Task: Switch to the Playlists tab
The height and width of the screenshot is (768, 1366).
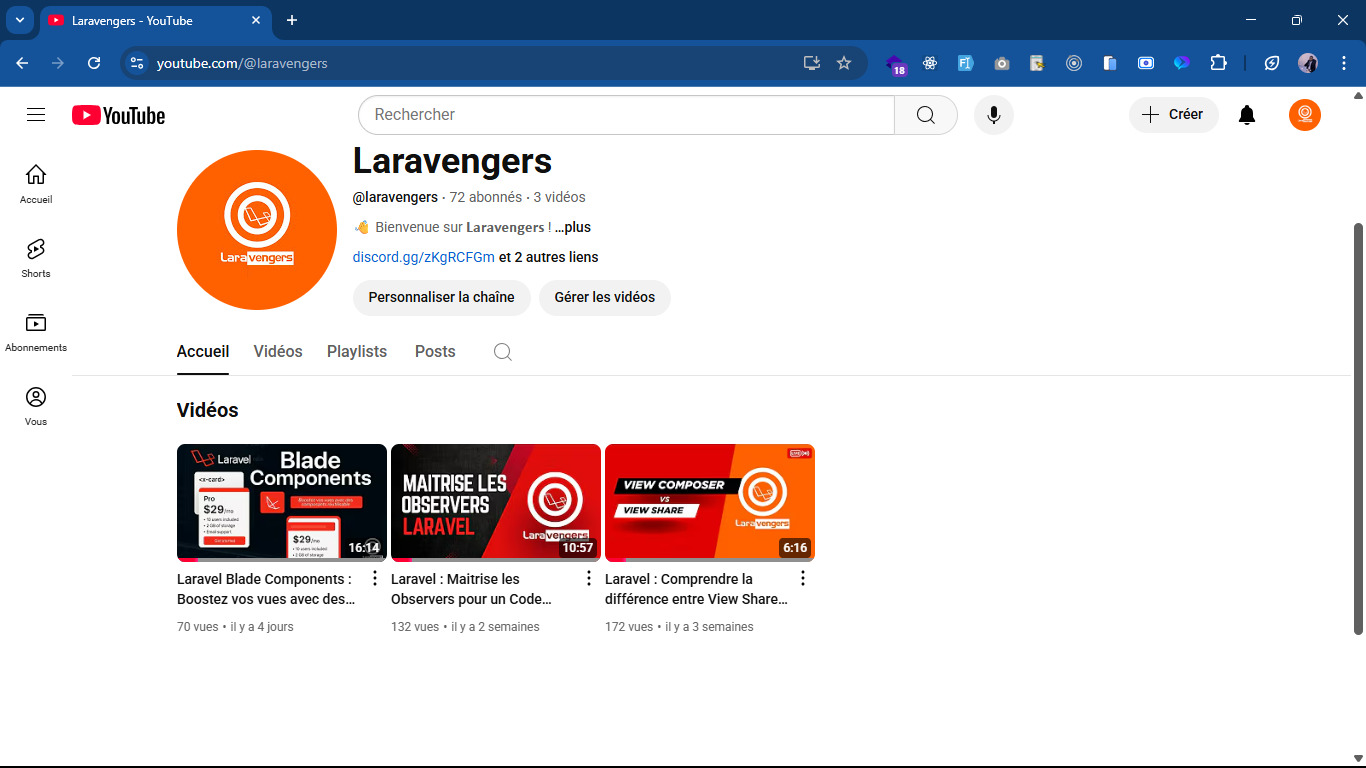Action: [357, 352]
